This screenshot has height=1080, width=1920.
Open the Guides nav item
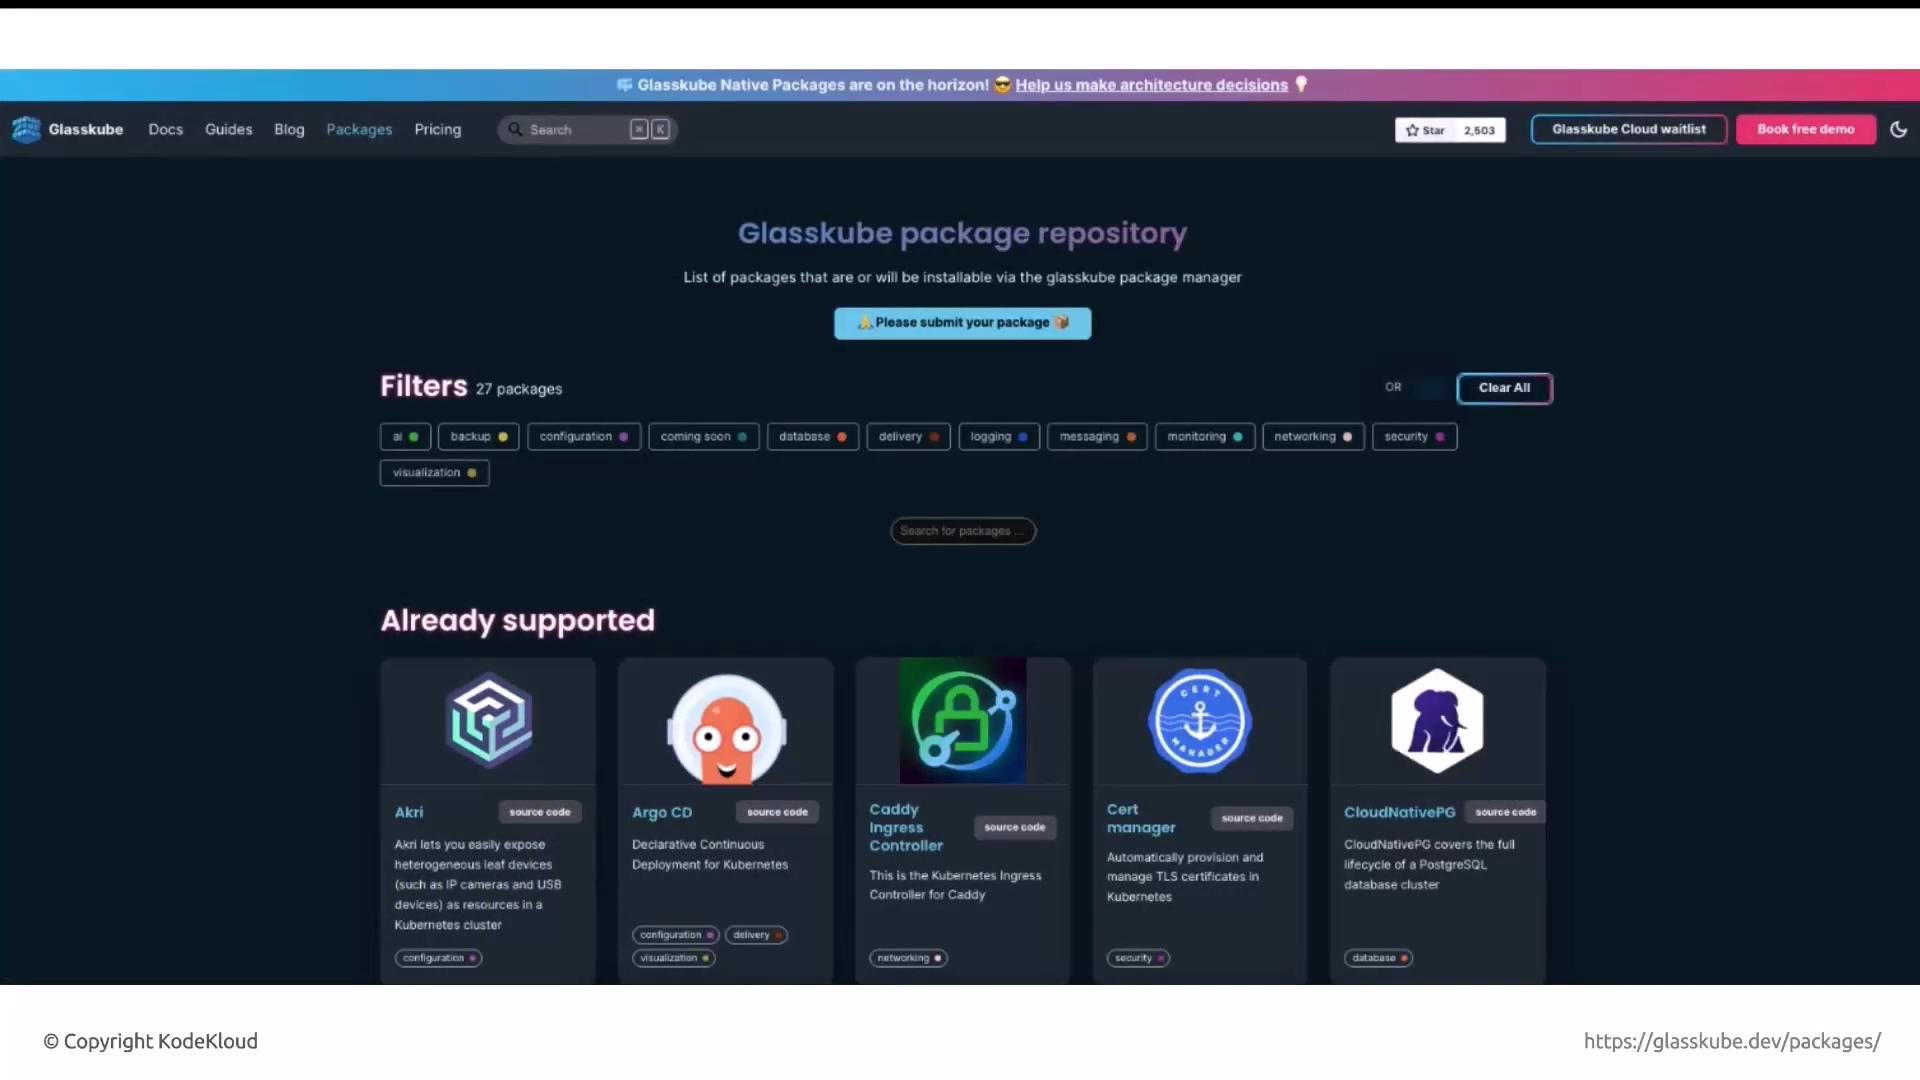click(228, 129)
